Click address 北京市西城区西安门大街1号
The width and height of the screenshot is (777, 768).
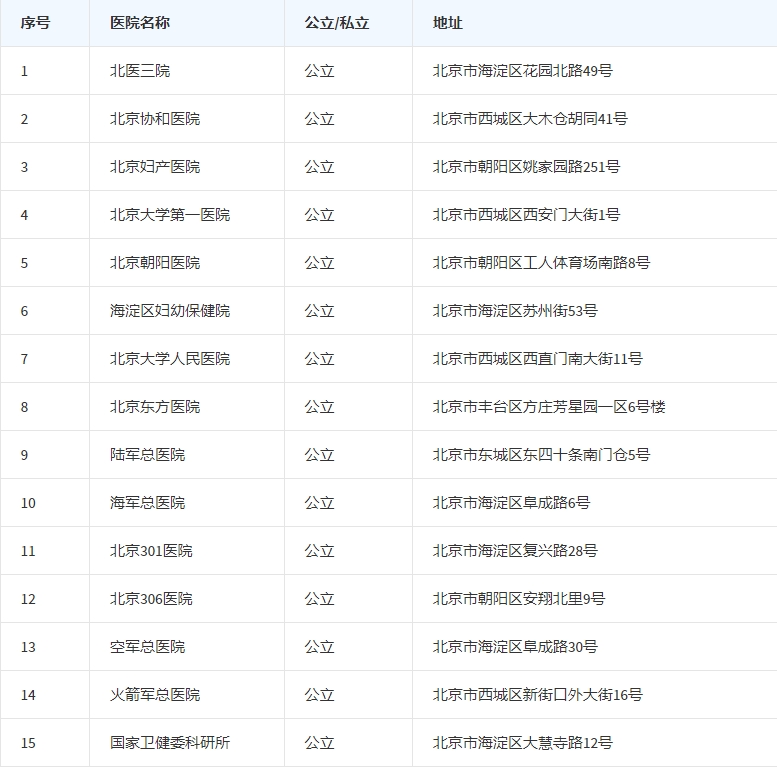pos(526,215)
